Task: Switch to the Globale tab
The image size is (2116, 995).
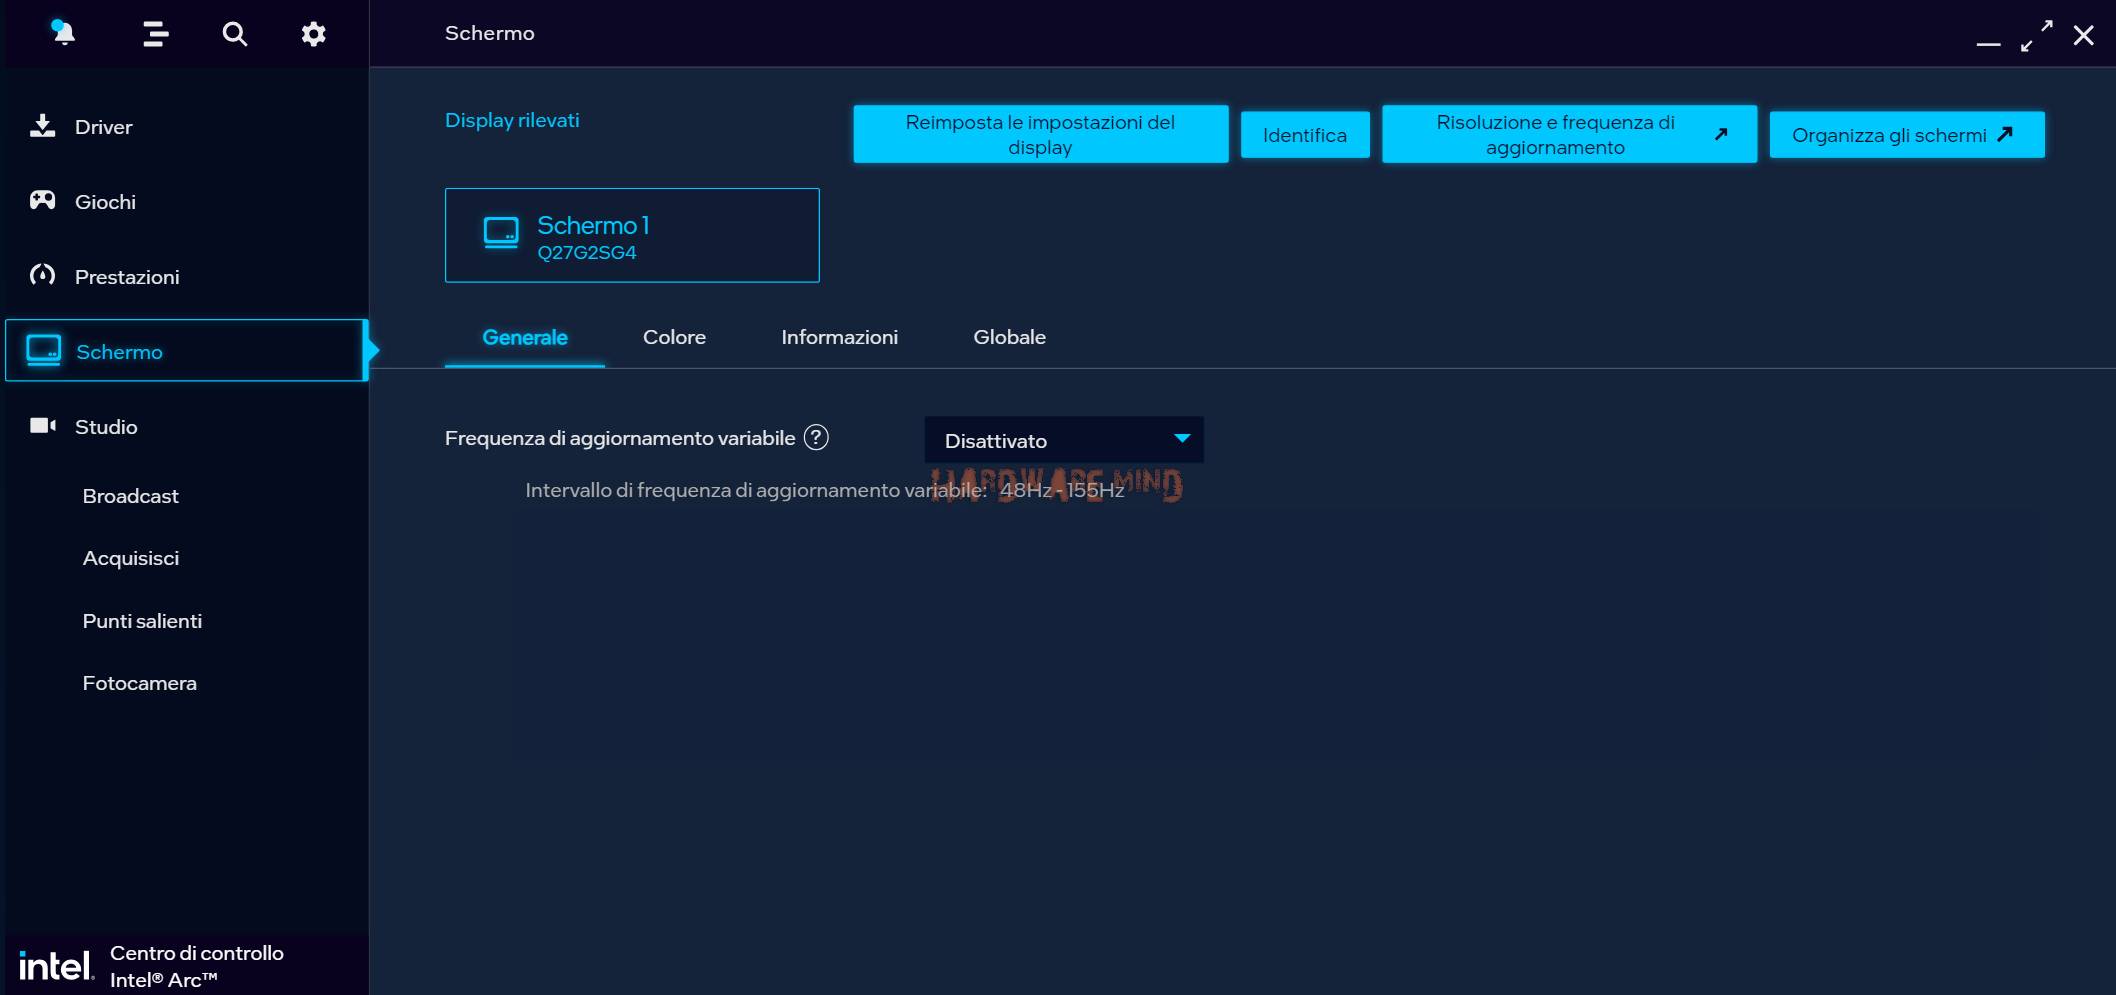Action: (x=1009, y=337)
